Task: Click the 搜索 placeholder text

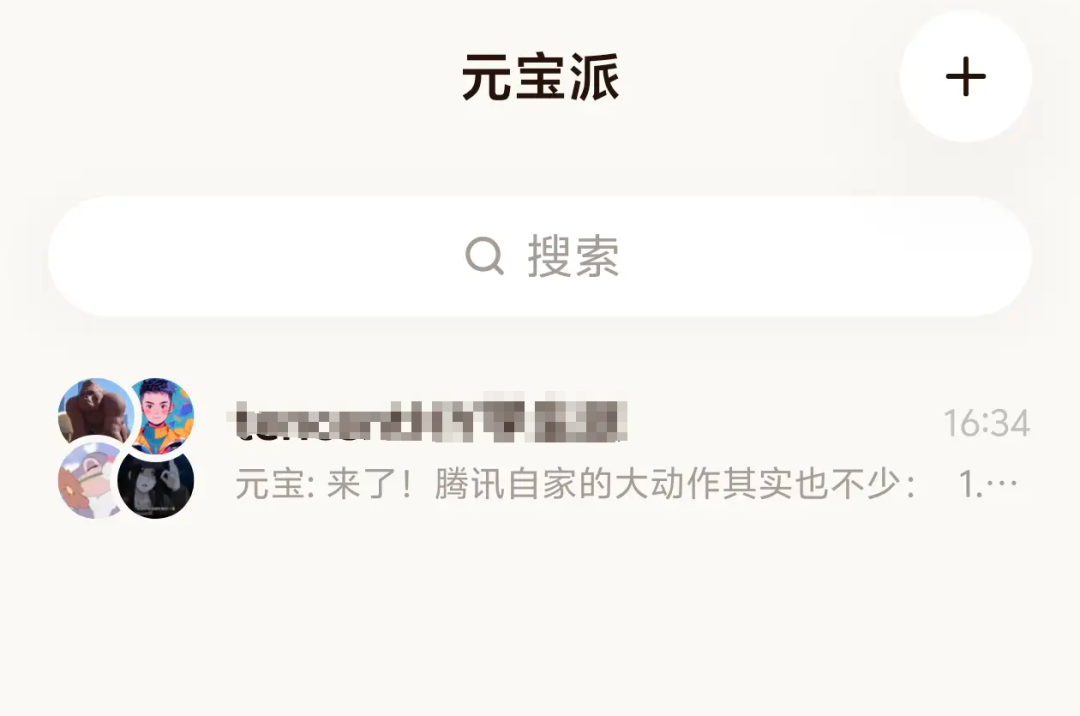Action: tap(573, 256)
